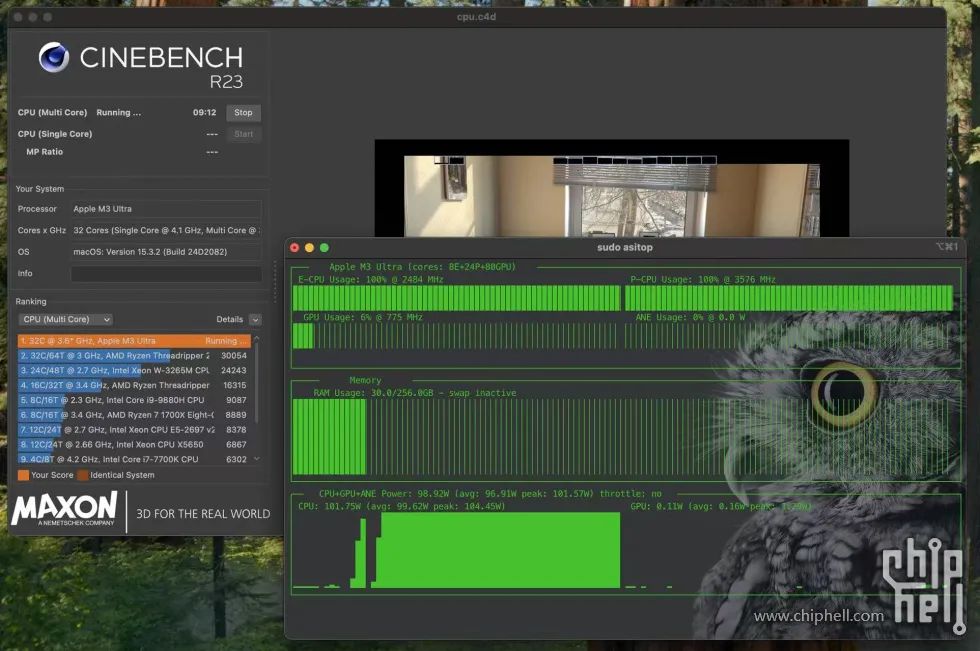This screenshot has height=651, width=980.
Task: Click the E-CPU Usage green bar
Action: click(x=457, y=298)
